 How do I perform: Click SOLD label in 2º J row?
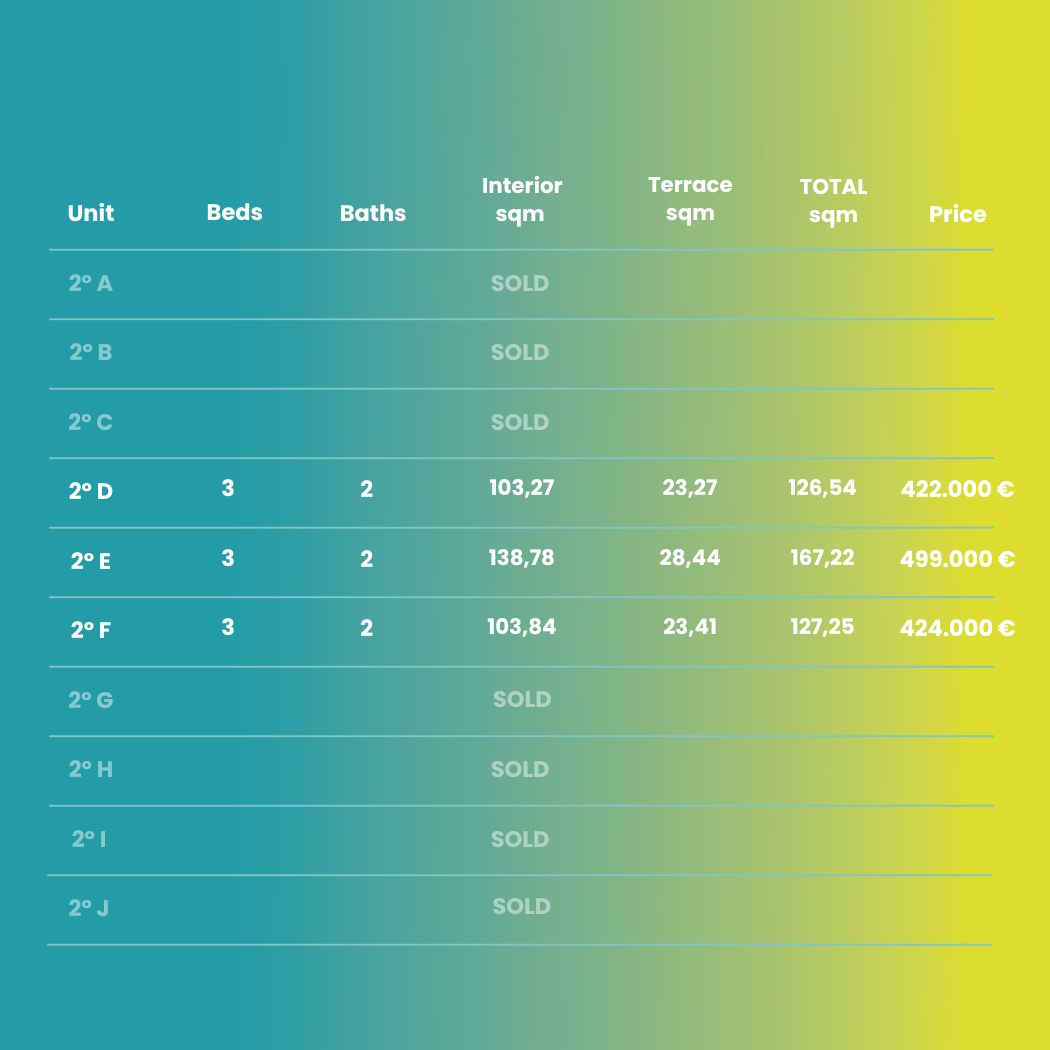coord(522,906)
